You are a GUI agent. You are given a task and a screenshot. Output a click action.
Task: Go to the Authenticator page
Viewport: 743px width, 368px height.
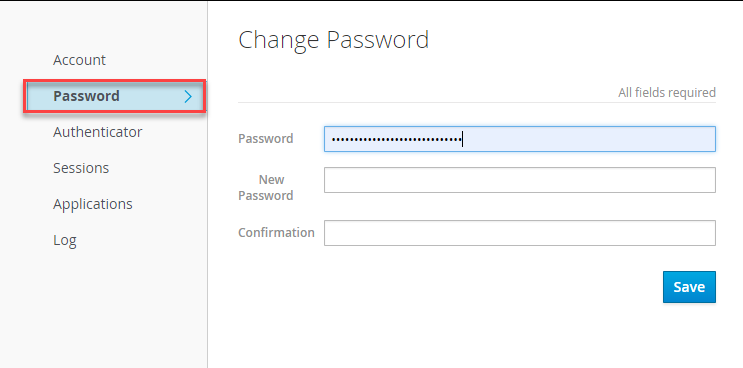click(x=98, y=132)
